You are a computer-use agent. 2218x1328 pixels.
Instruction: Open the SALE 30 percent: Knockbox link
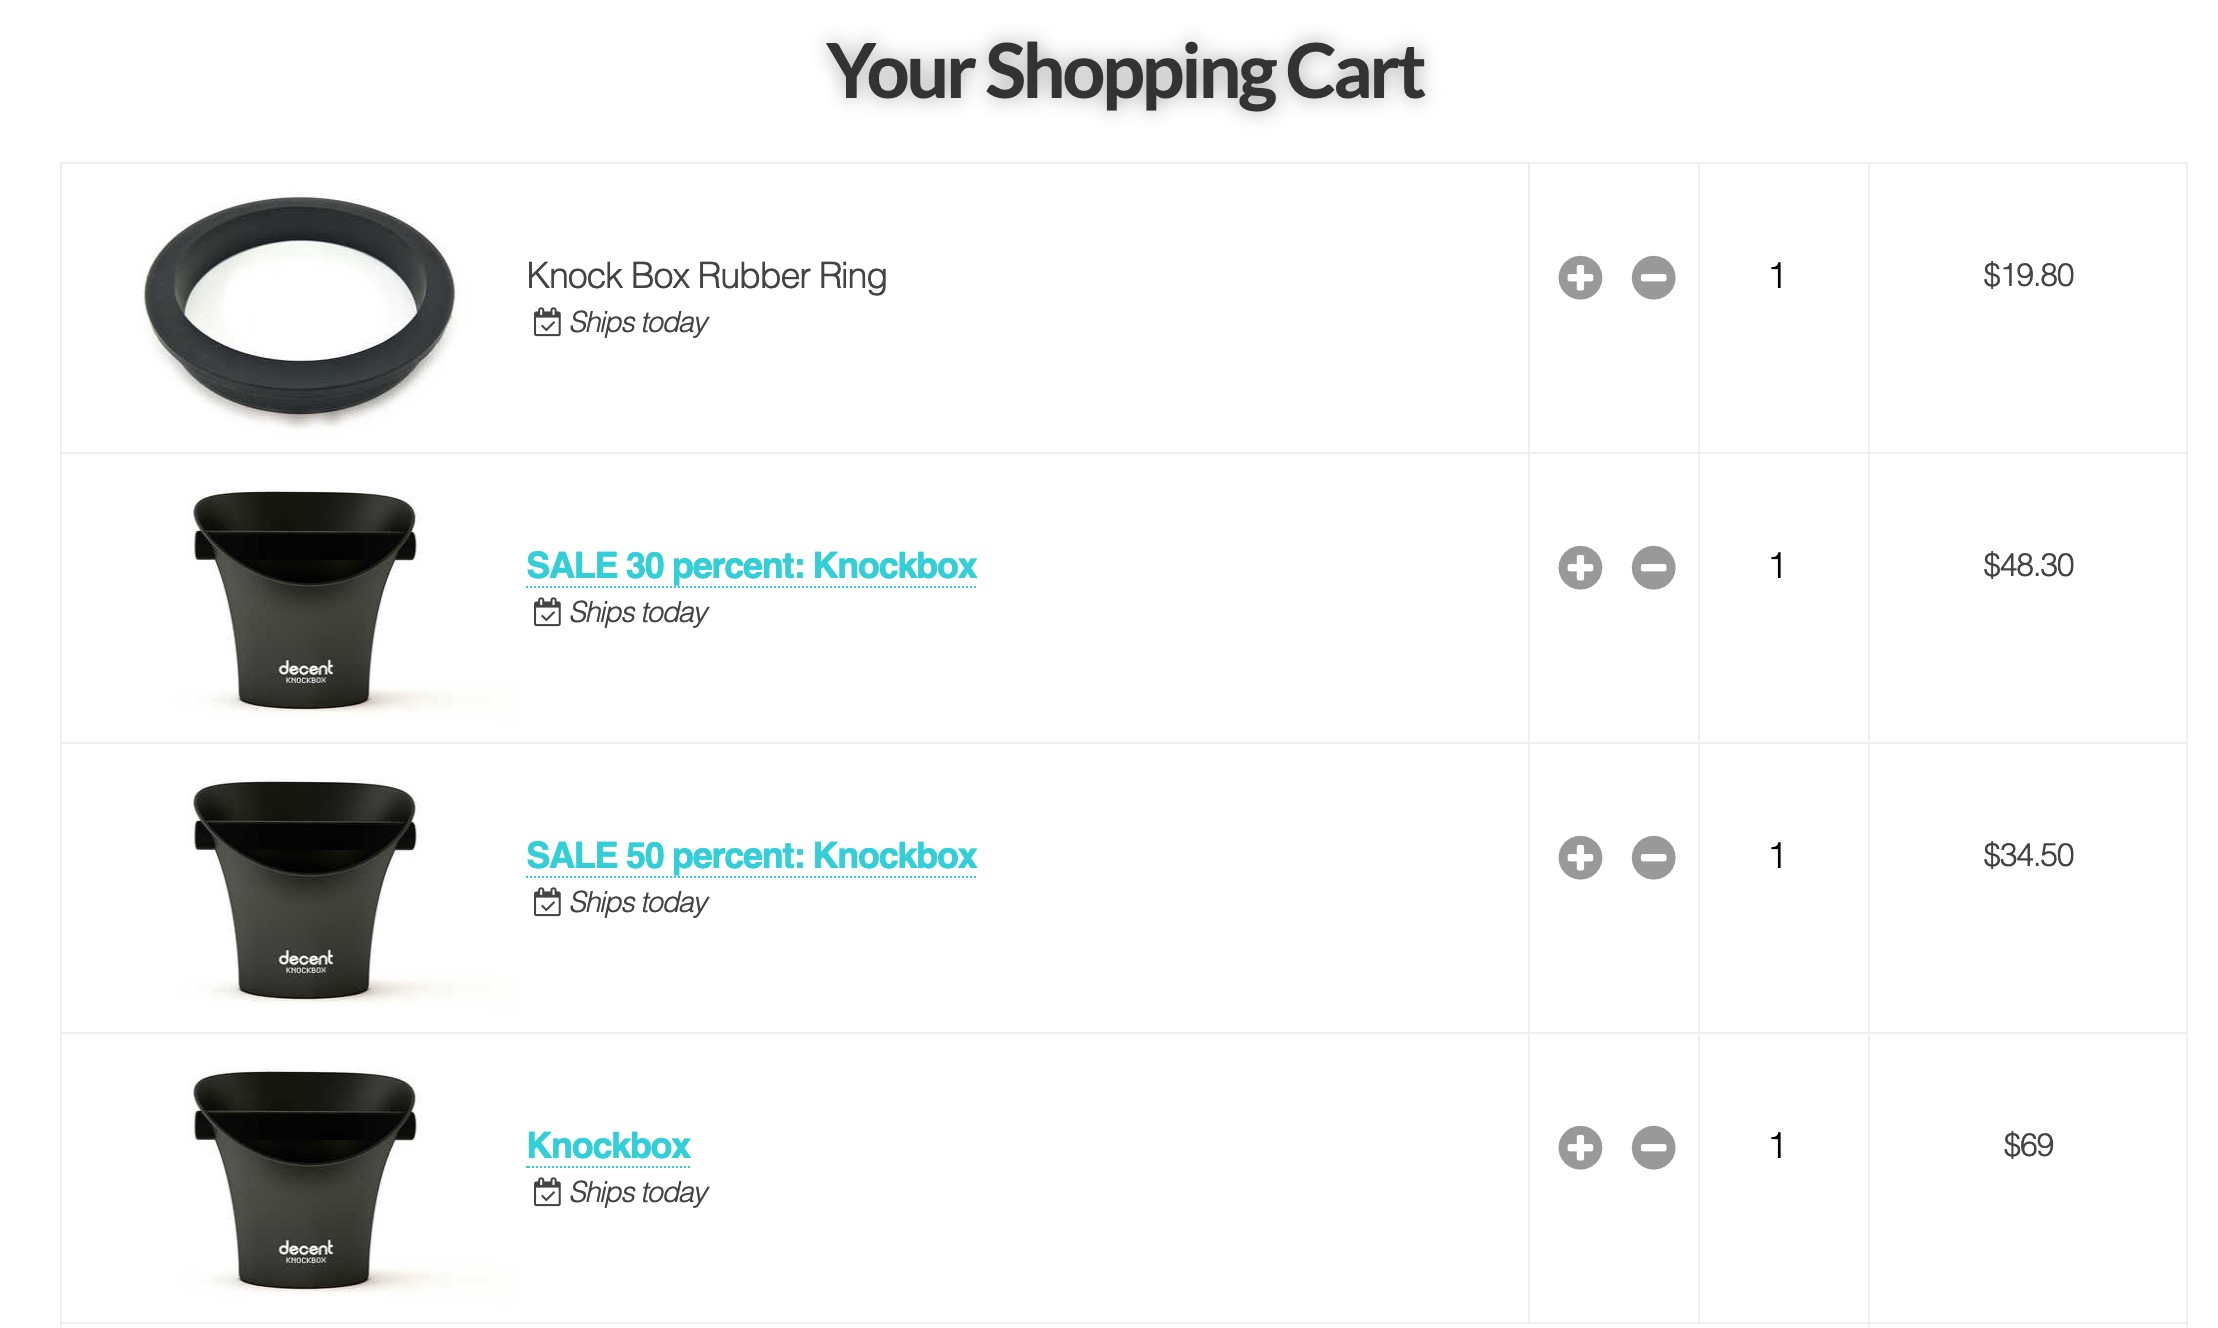coord(751,566)
